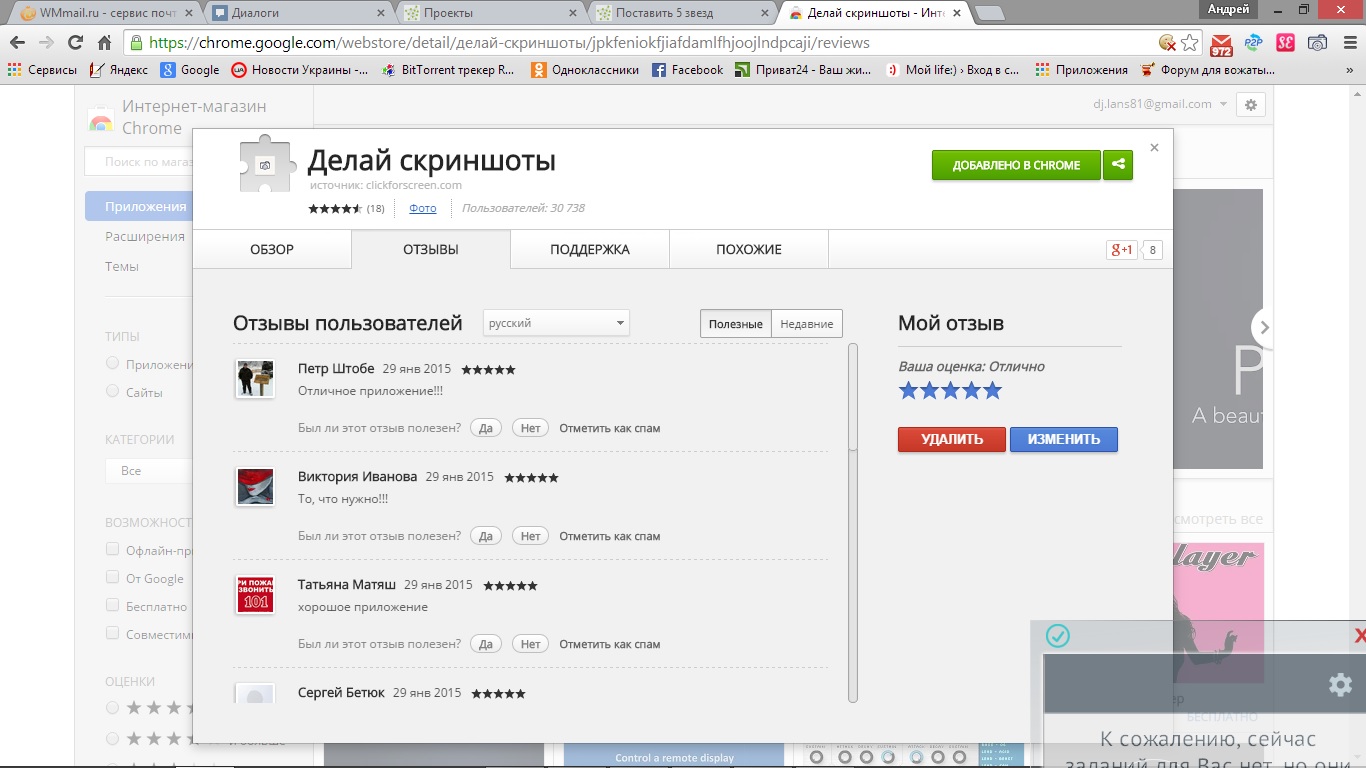Check the Совместимо filter checkbox
Screen dimensions: 1366x768
[113, 634]
